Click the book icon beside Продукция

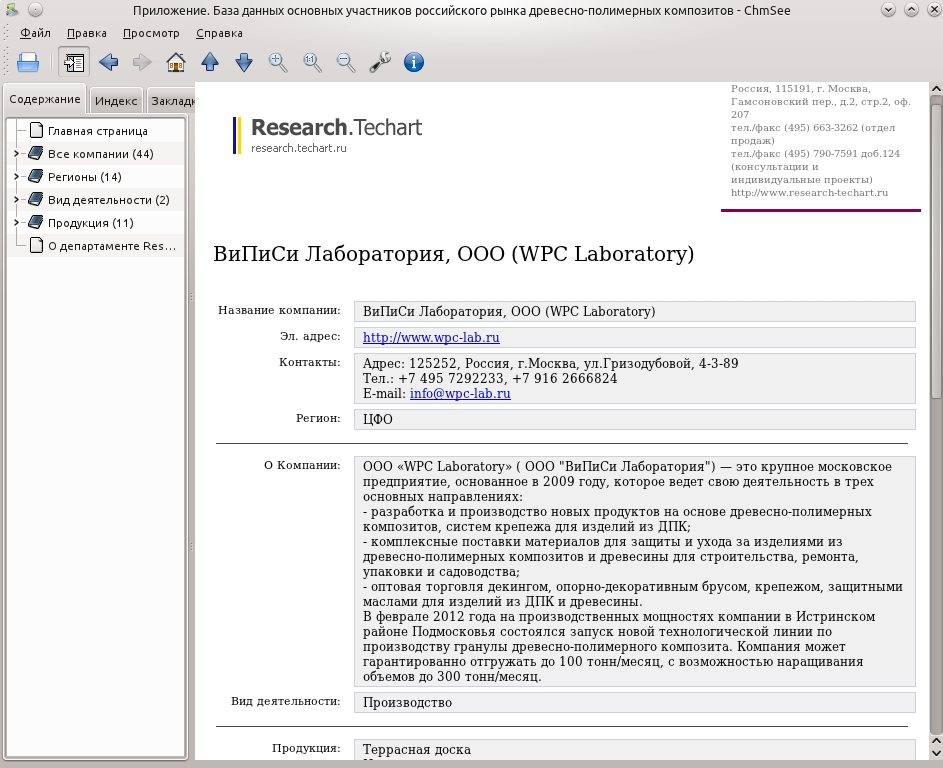[36, 222]
